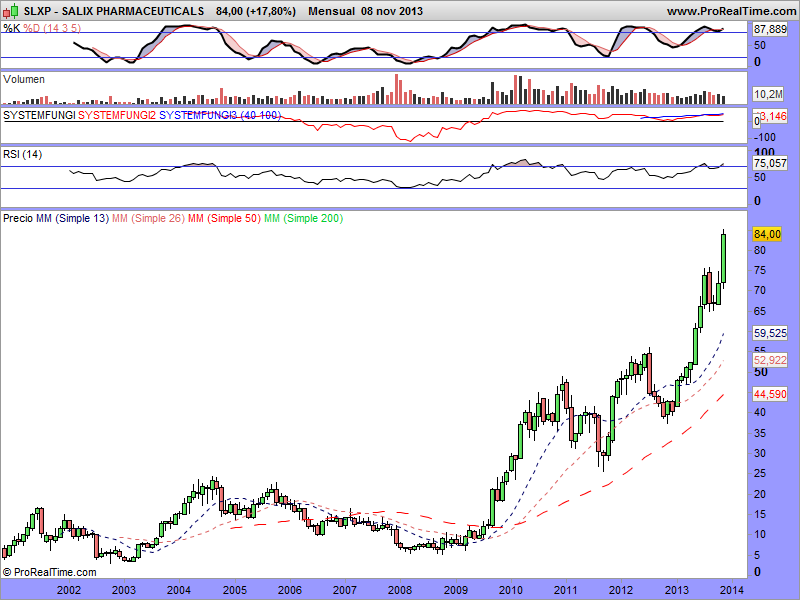The height and width of the screenshot is (600, 800).
Task: Click the candlestick chart icon beside SLXP
Action: (x=10, y=10)
